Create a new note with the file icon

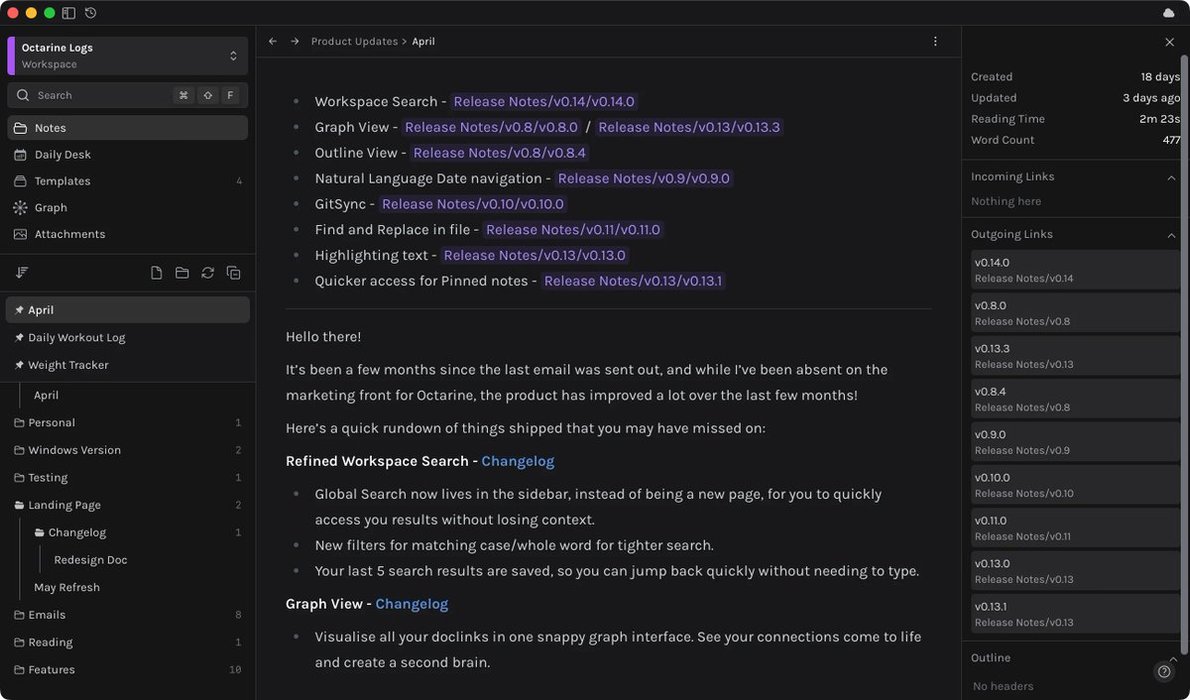(x=156, y=273)
